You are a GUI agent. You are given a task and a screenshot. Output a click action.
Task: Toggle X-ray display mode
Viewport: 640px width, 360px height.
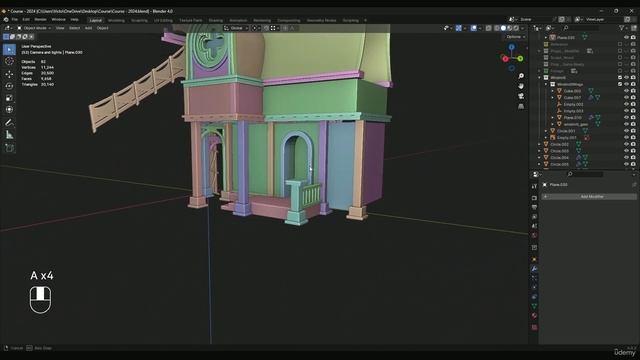[489, 28]
